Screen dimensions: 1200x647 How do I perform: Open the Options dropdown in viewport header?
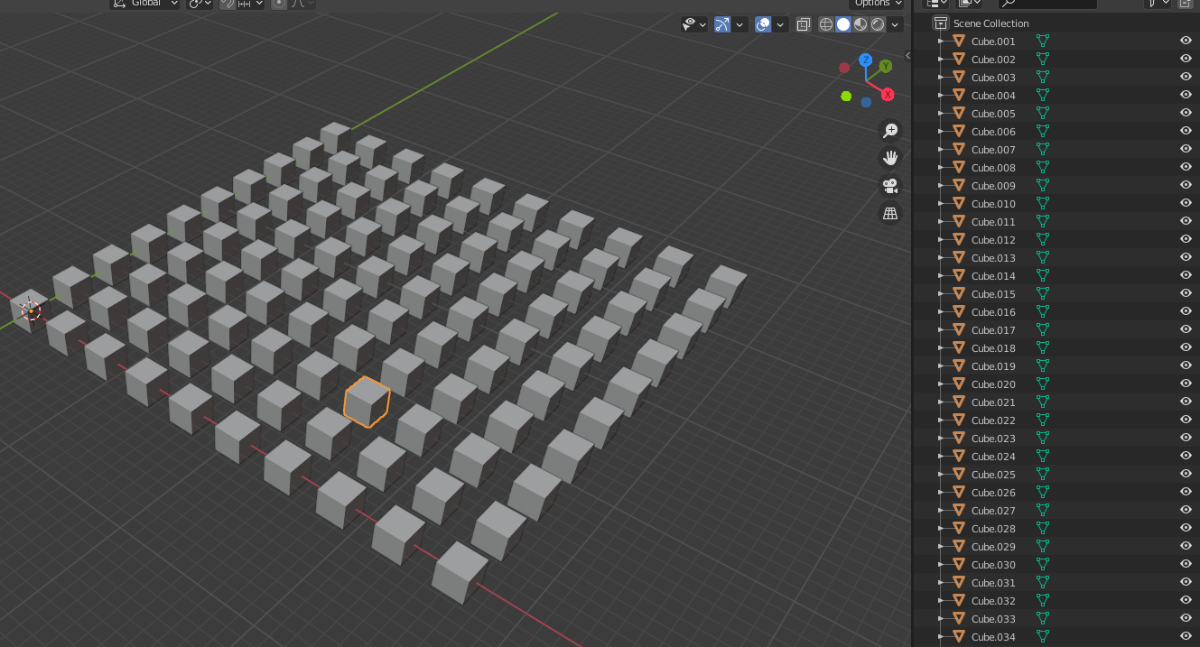[877, 3]
